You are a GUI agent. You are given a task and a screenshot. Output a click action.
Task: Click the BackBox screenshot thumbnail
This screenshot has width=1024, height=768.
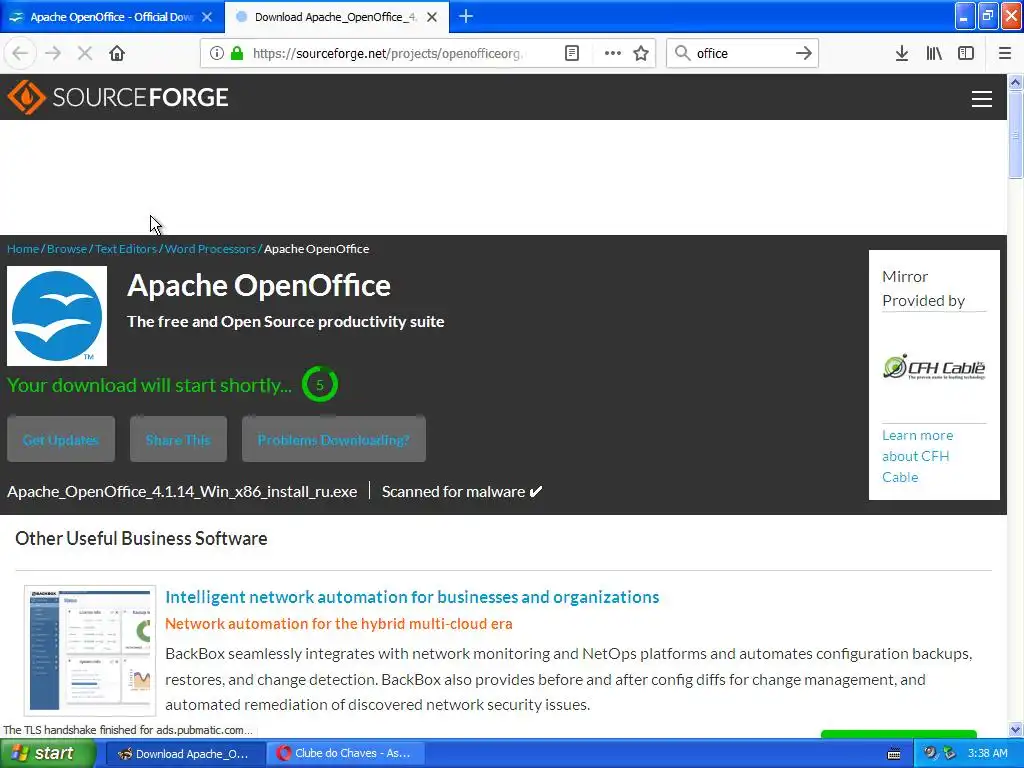pyautogui.click(x=90, y=650)
